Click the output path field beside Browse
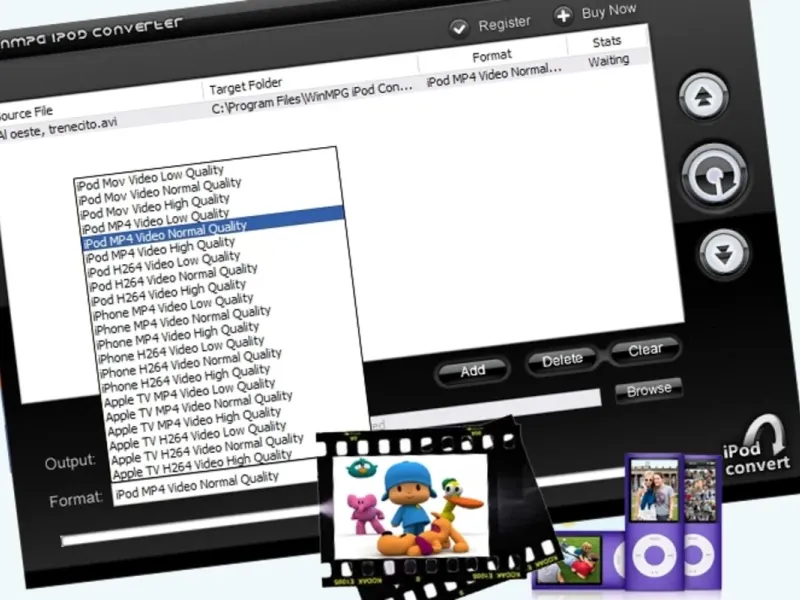Viewport: 800px width, 600px height. coord(486,409)
